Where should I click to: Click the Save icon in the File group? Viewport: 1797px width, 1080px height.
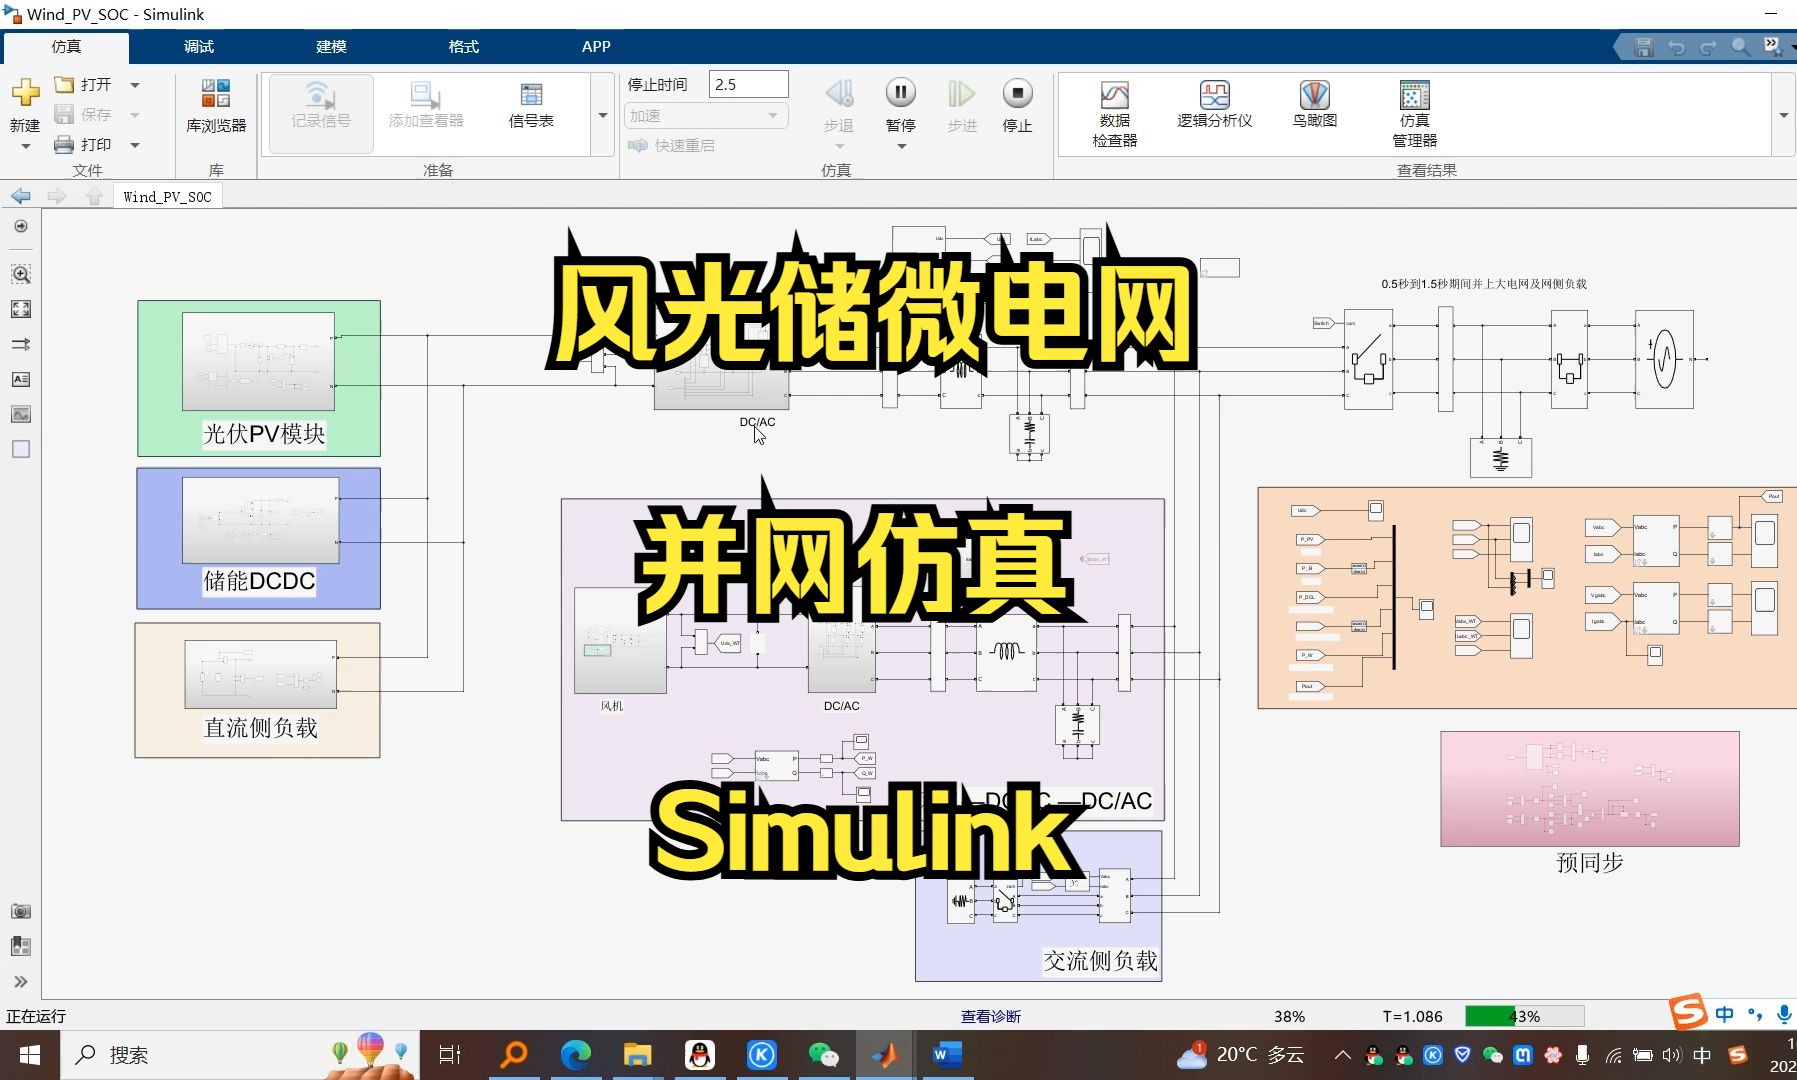pyautogui.click(x=64, y=114)
